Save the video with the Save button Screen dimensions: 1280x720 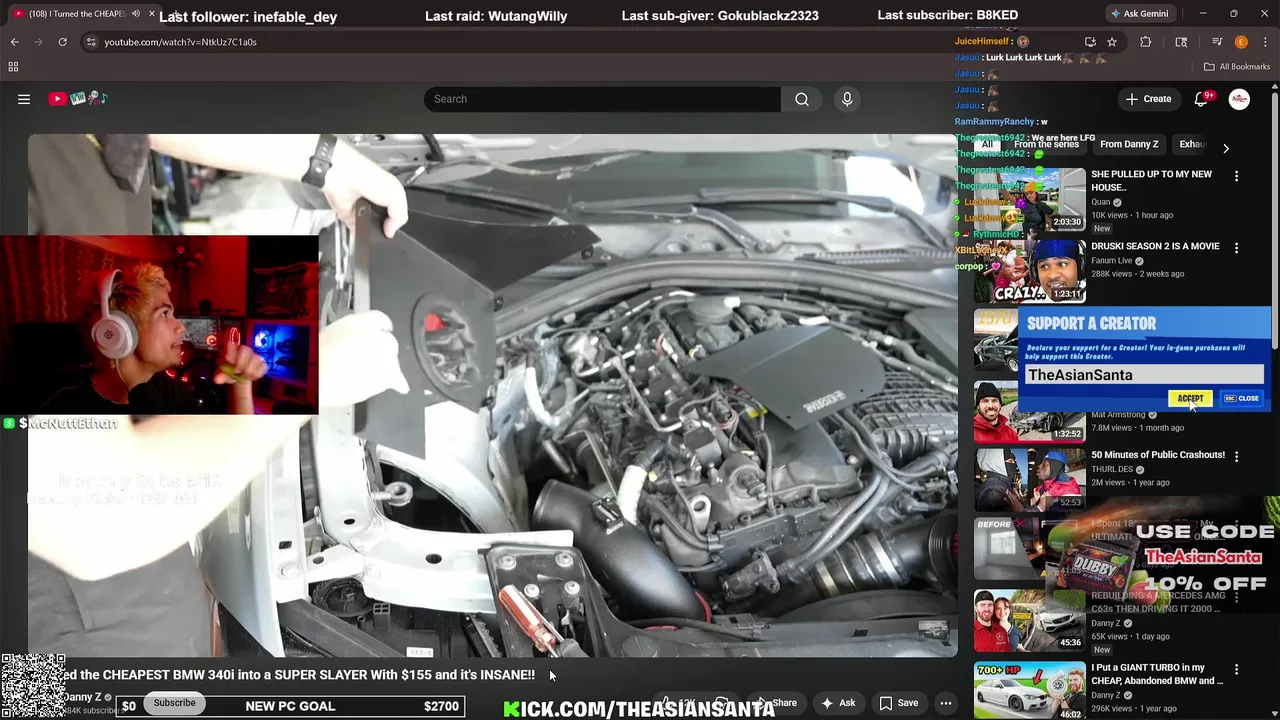[x=898, y=703]
